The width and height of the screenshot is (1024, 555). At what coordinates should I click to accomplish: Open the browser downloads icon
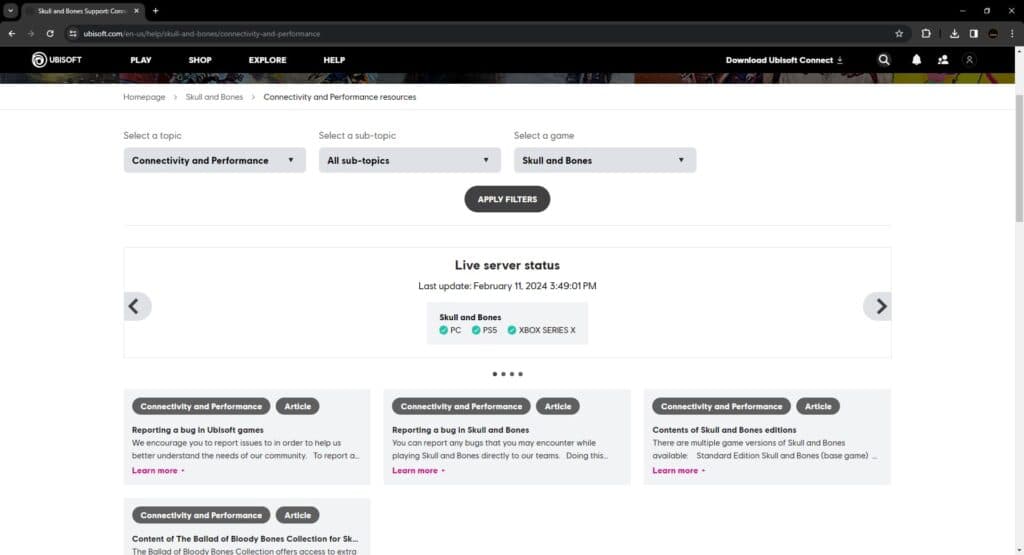954,33
